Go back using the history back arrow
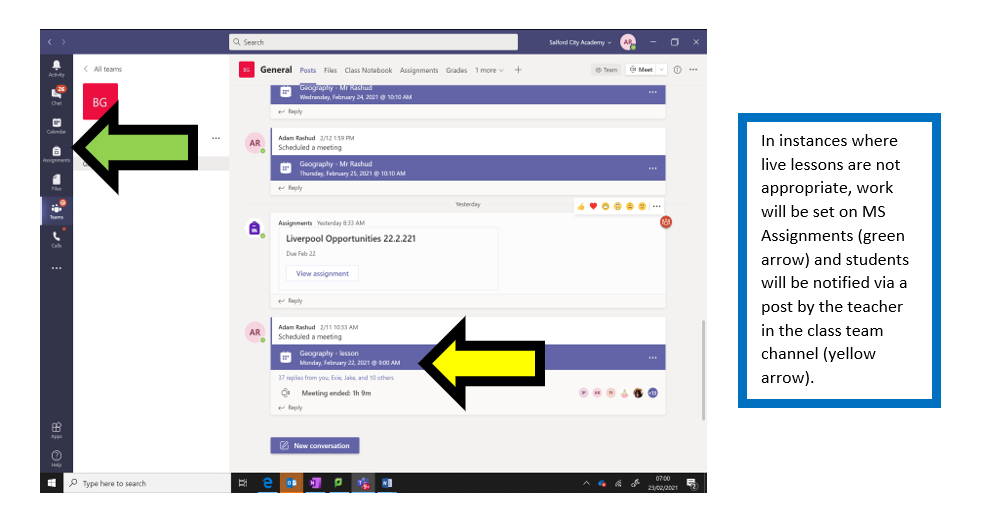 [50, 42]
